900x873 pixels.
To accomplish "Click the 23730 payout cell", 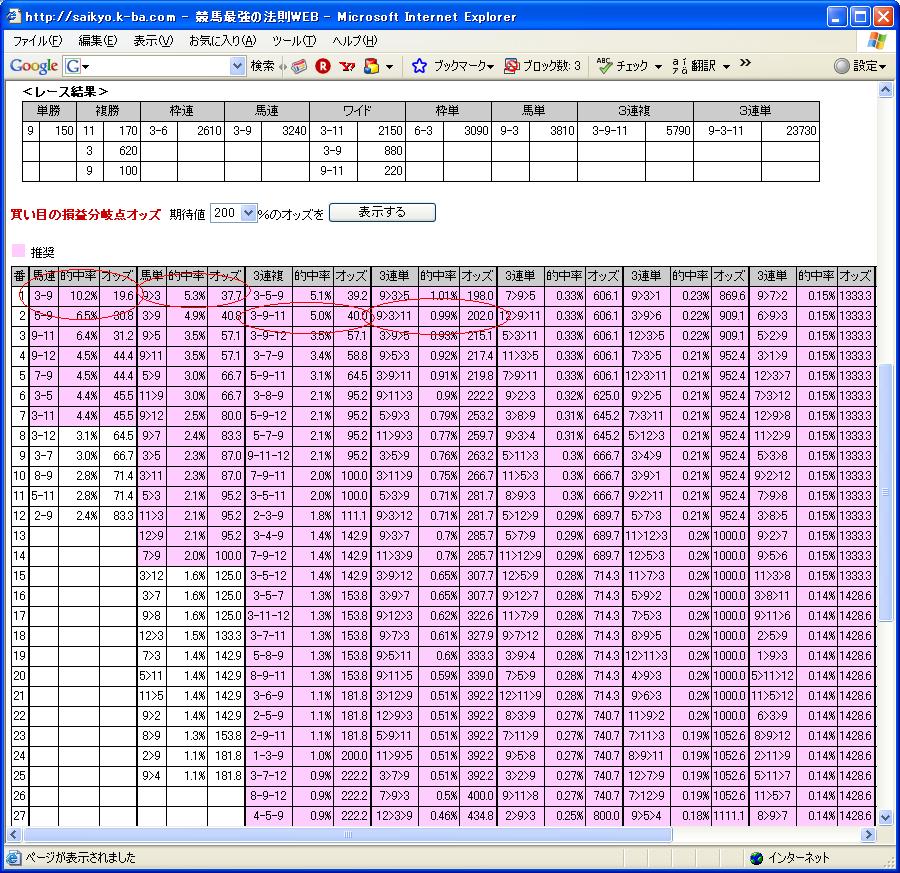I will pos(790,131).
